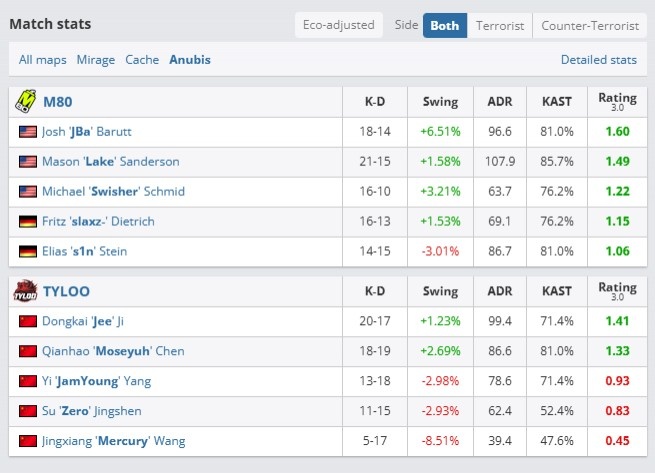Click the M80 Rating 3.0 column header
The width and height of the screenshot is (655, 473).
617,102
